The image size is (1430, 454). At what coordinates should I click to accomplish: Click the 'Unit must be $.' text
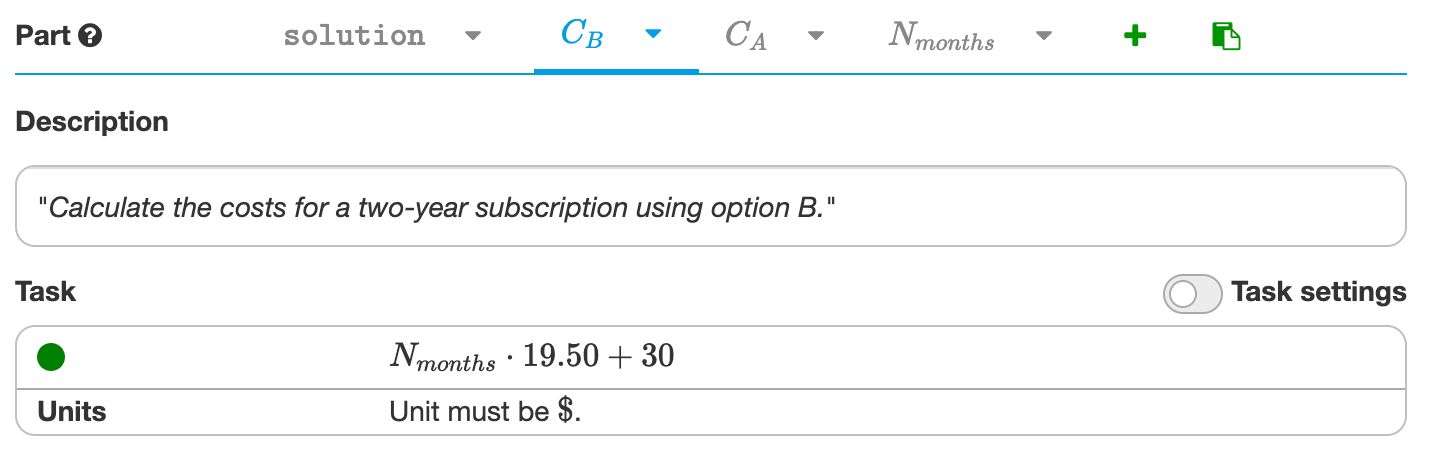pyautogui.click(x=485, y=412)
